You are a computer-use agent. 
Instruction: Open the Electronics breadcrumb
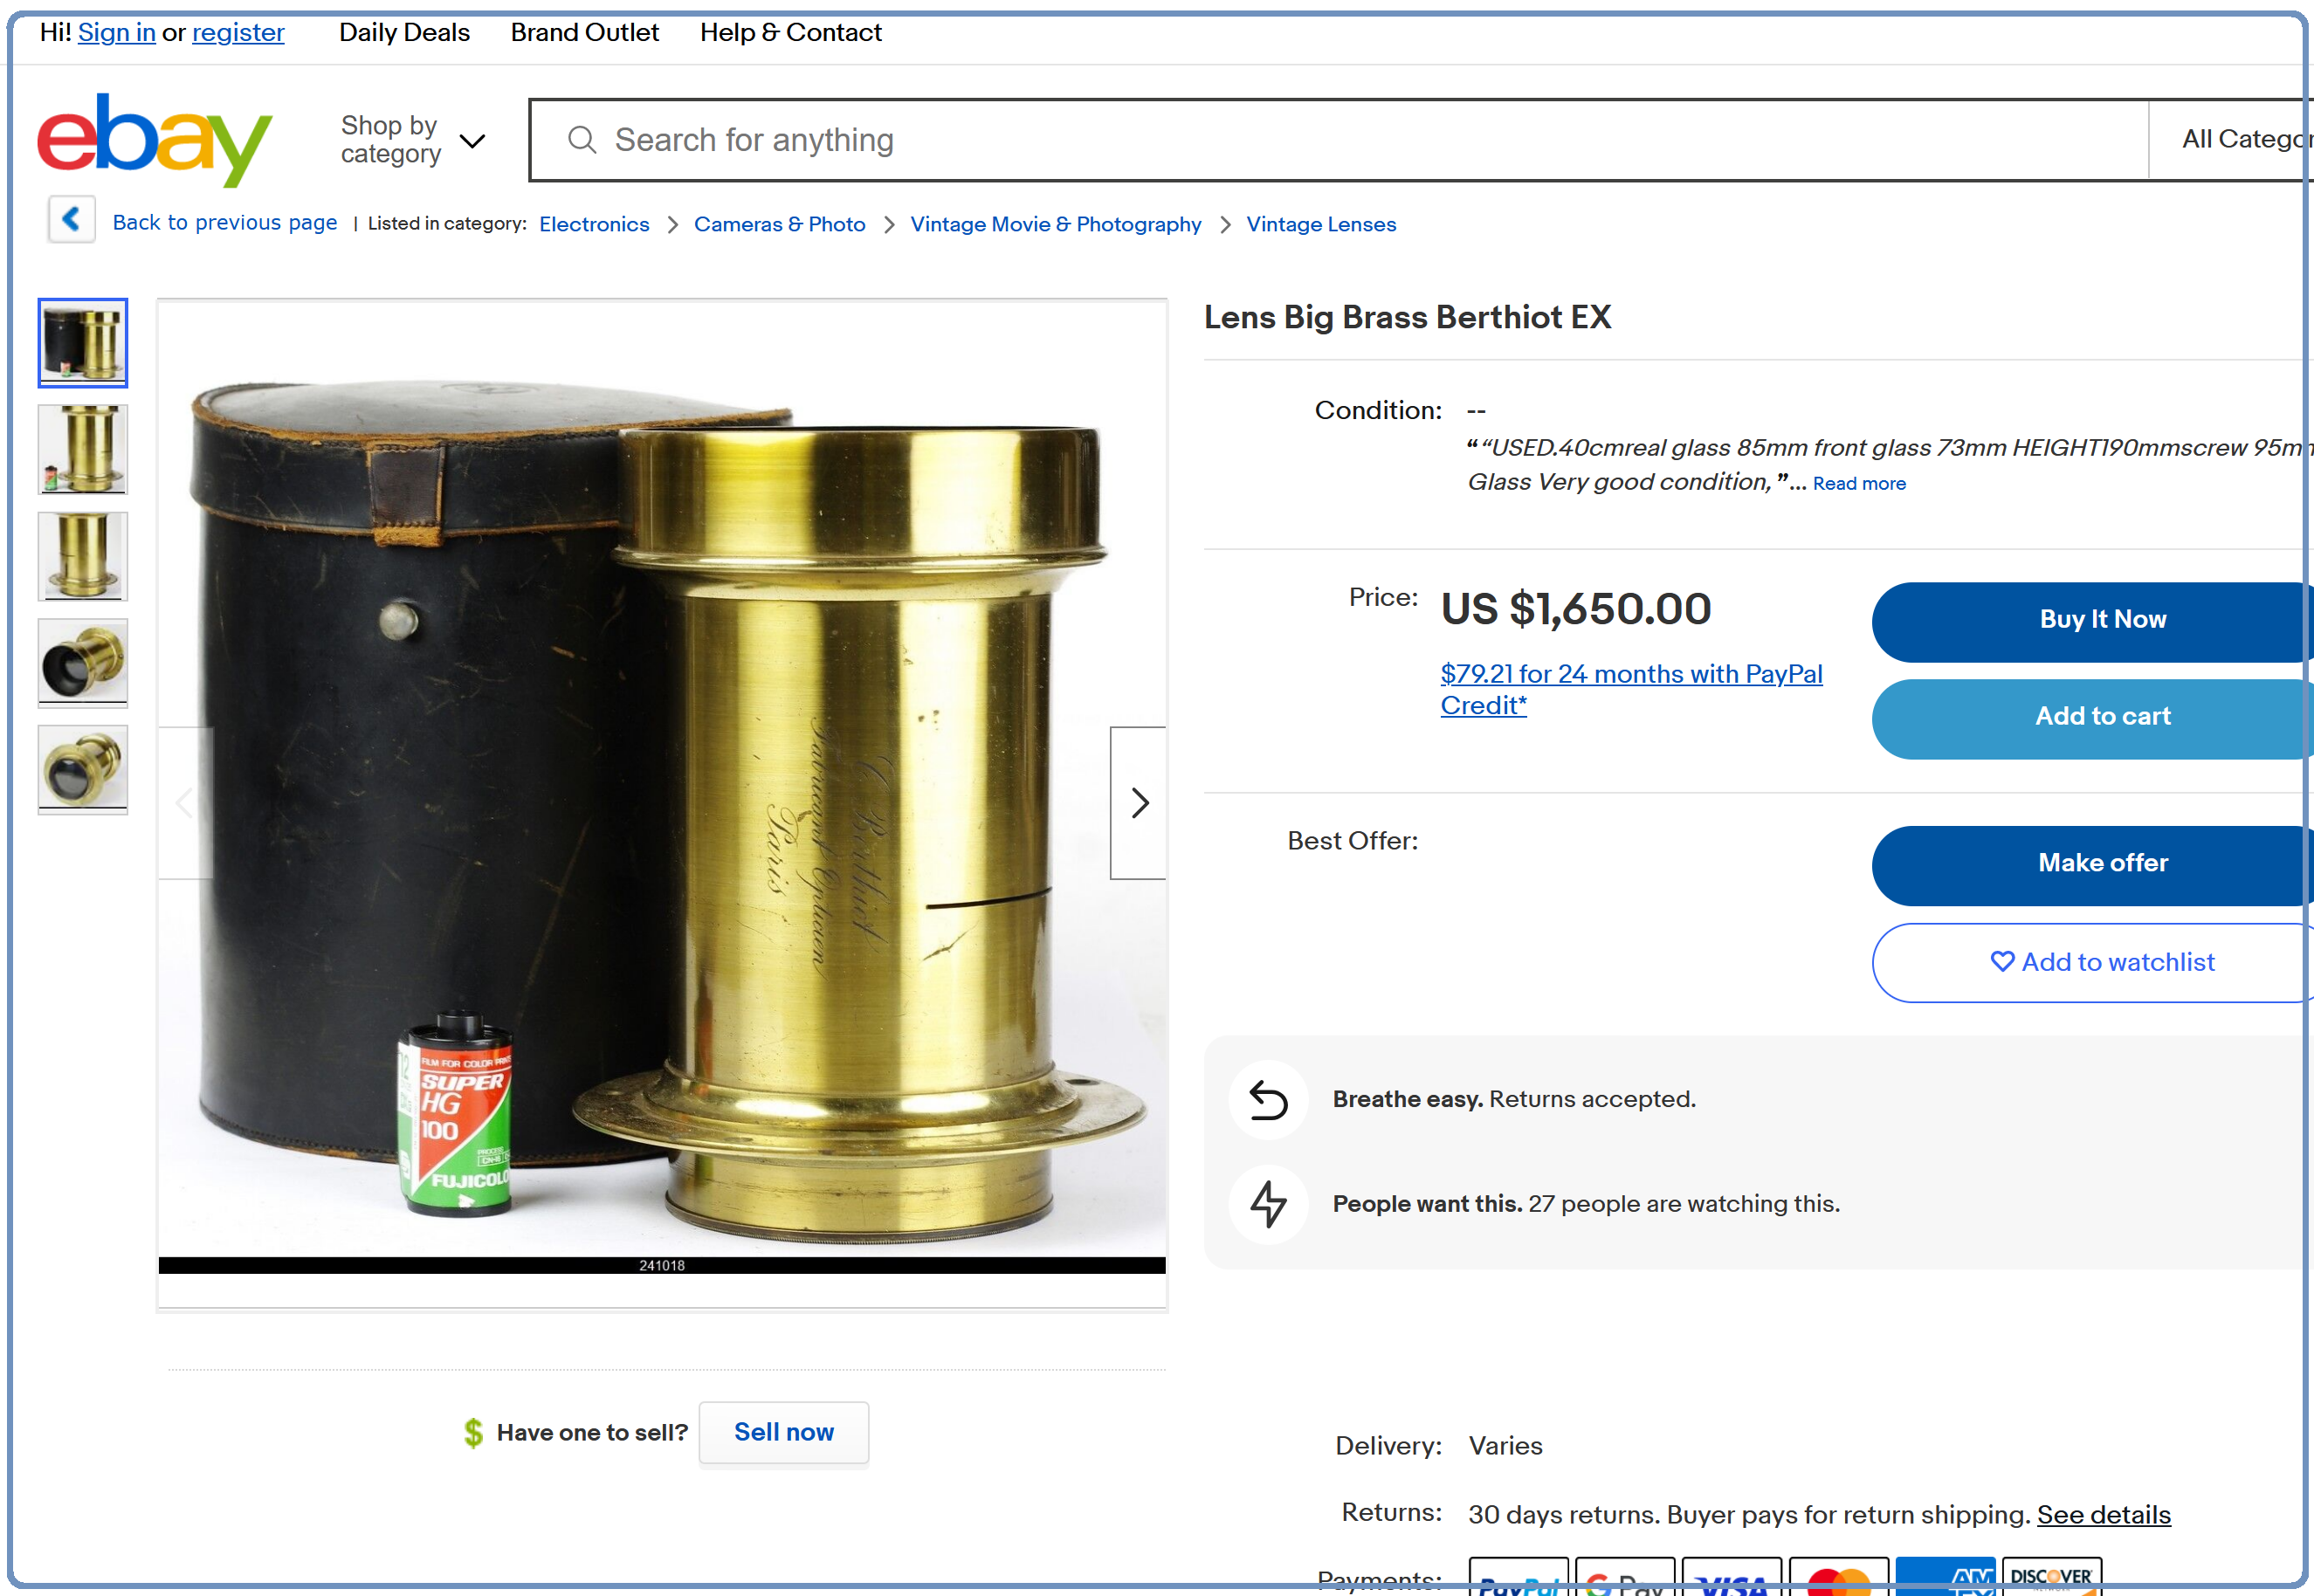coord(594,224)
